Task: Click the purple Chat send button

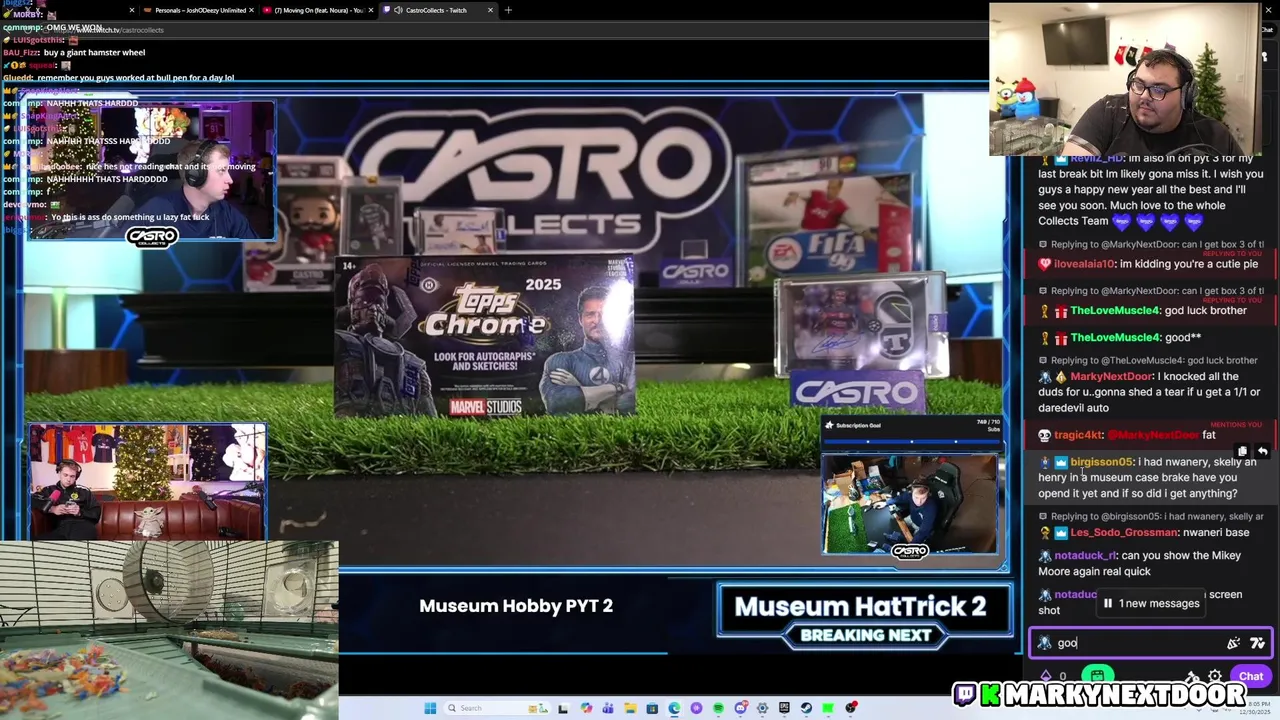Action: (x=1251, y=676)
